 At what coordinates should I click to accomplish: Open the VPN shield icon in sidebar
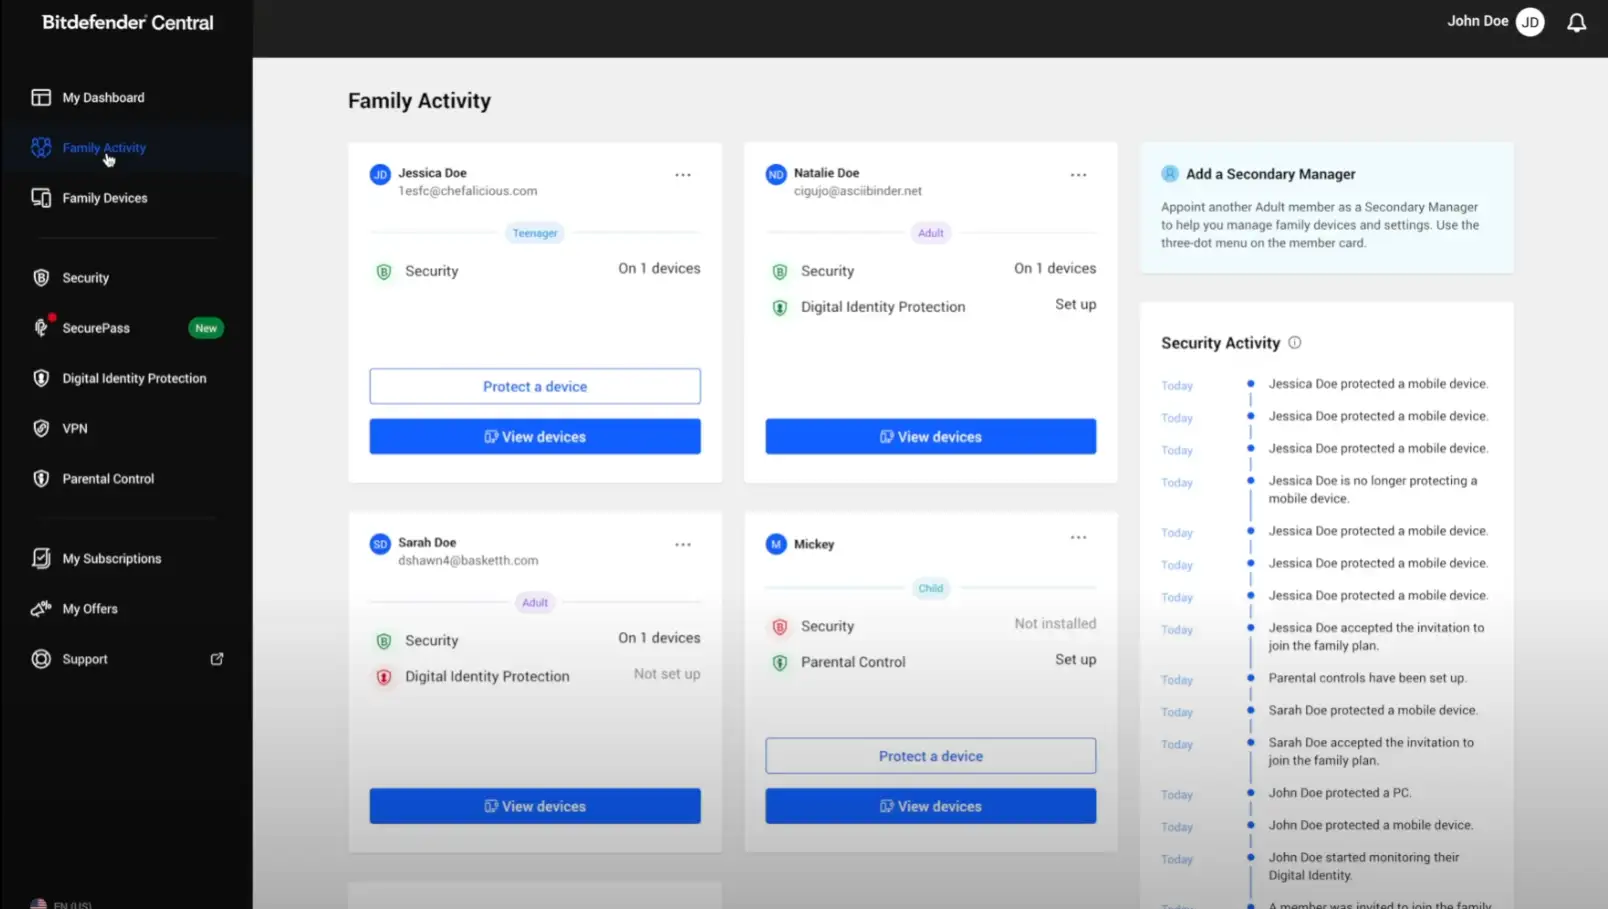click(41, 429)
